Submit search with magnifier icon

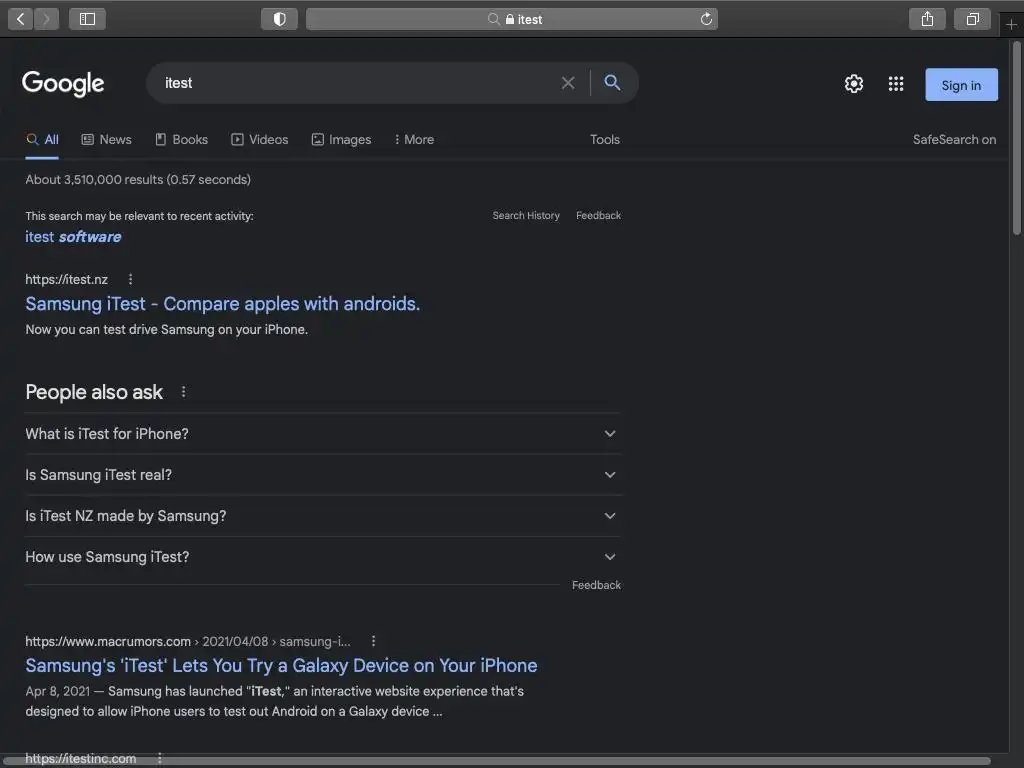[612, 82]
